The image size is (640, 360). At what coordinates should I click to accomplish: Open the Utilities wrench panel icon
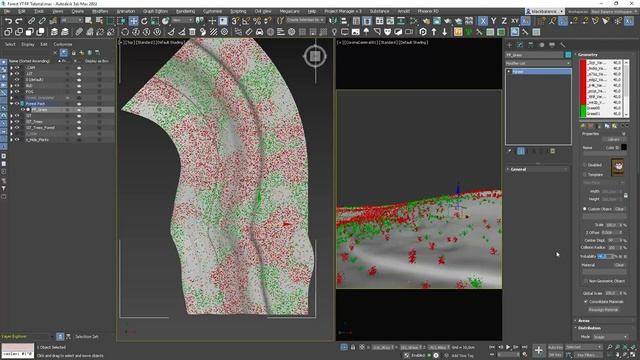click(563, 45)
